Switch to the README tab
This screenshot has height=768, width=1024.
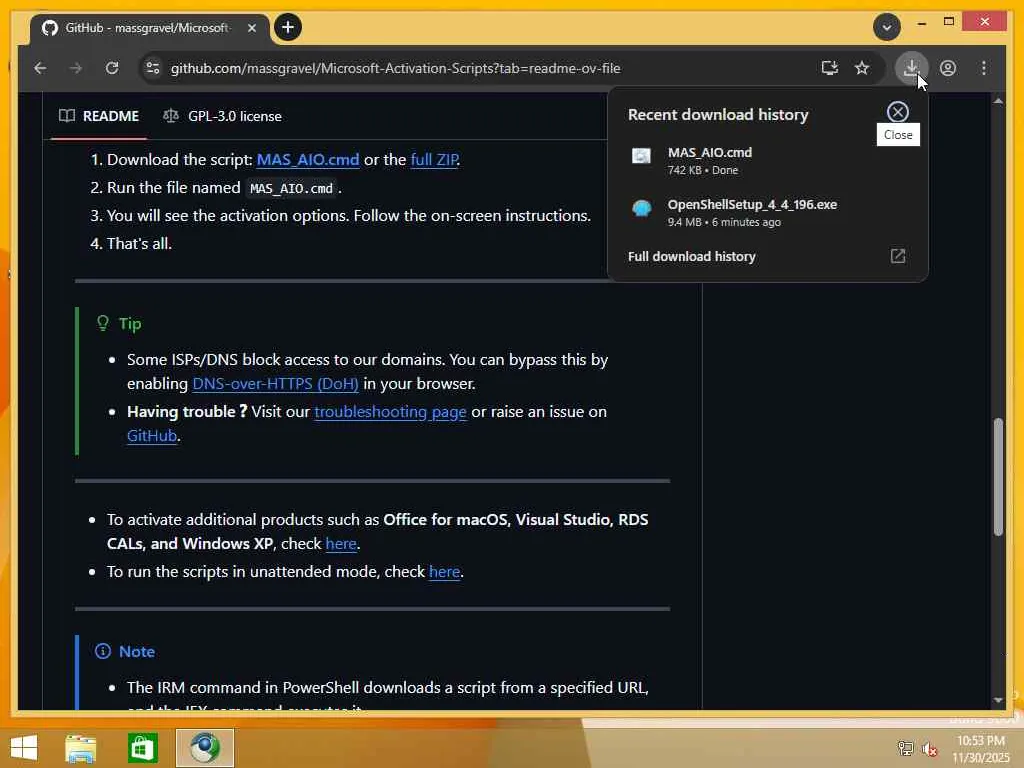click(x=99, y=116)
